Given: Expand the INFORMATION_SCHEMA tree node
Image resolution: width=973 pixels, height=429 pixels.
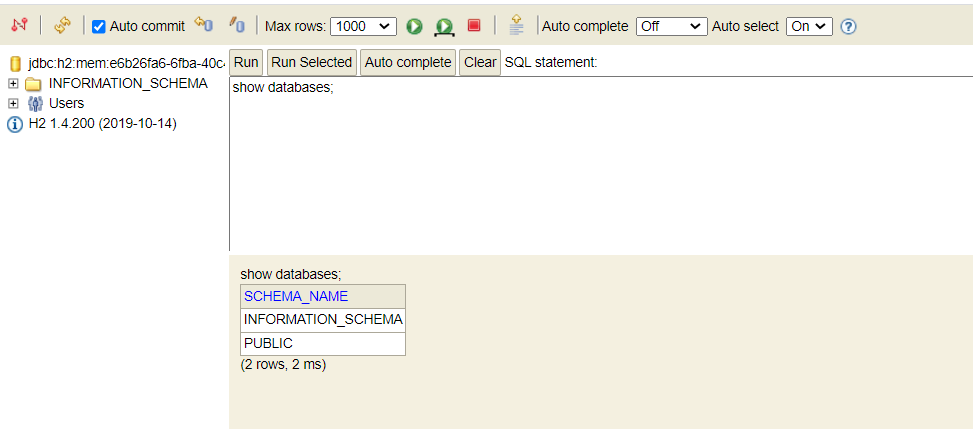Looking at the screenshot, I should tap(13, 84).
